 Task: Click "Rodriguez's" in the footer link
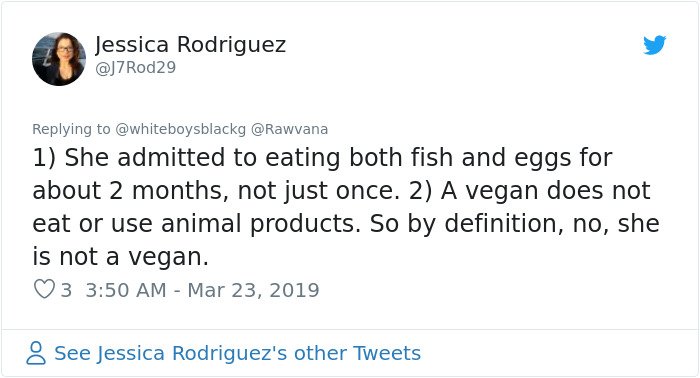229,353
